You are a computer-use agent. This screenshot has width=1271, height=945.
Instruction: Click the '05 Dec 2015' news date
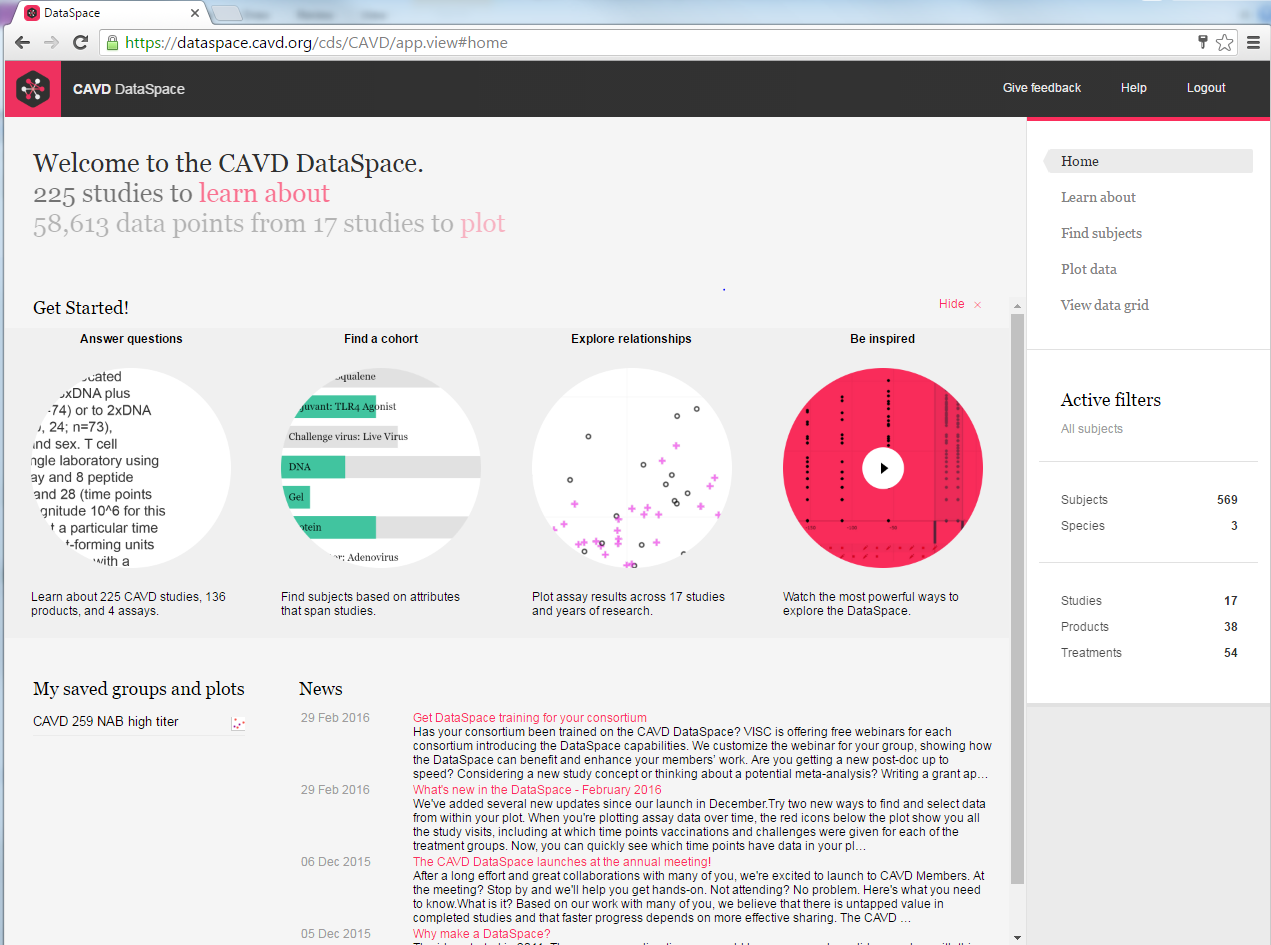pos(336,934)
